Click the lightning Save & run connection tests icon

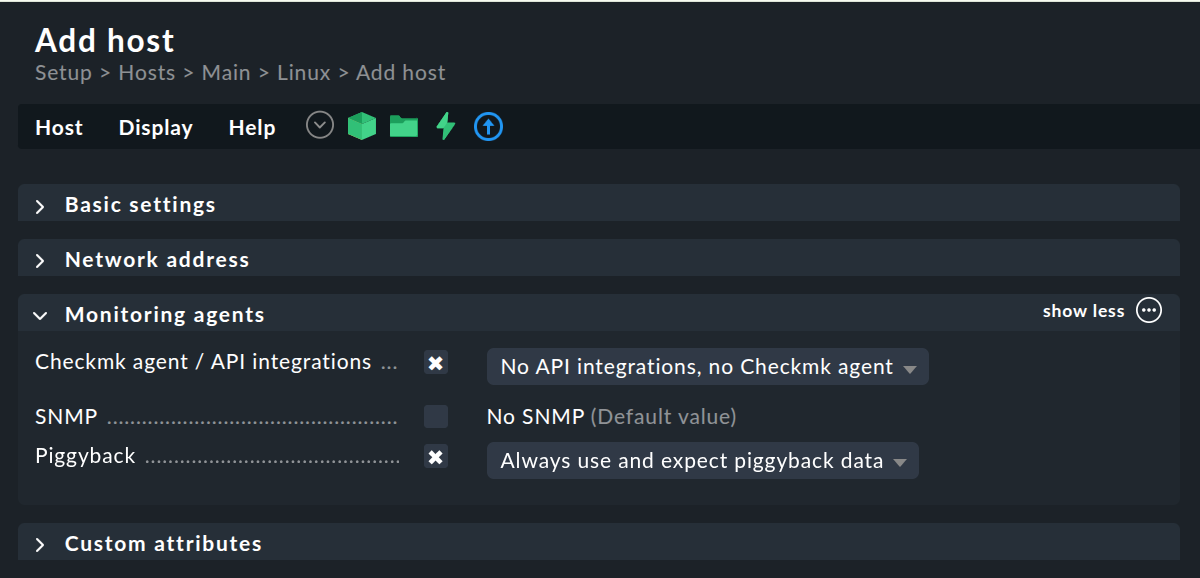(x=444, y=126)
